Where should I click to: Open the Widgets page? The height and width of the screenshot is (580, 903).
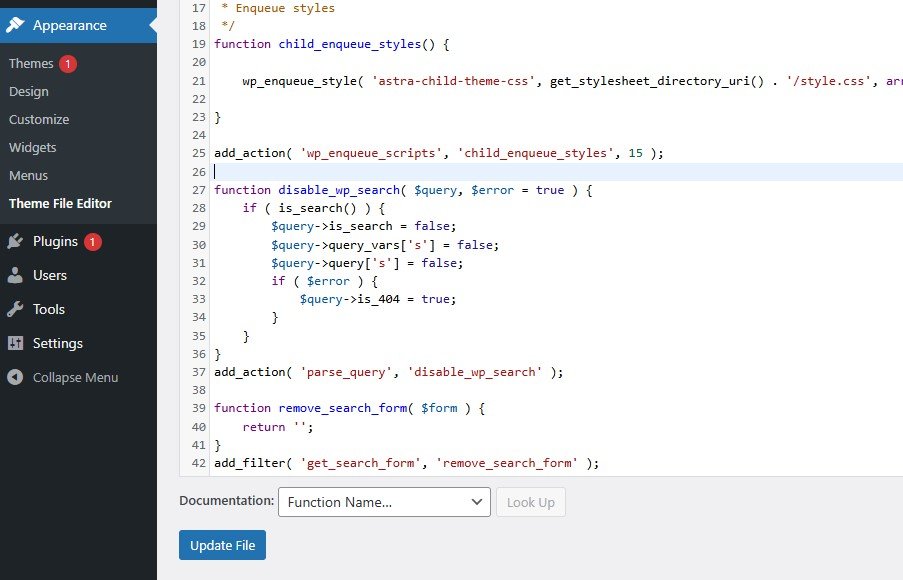[x=32, y=147]
